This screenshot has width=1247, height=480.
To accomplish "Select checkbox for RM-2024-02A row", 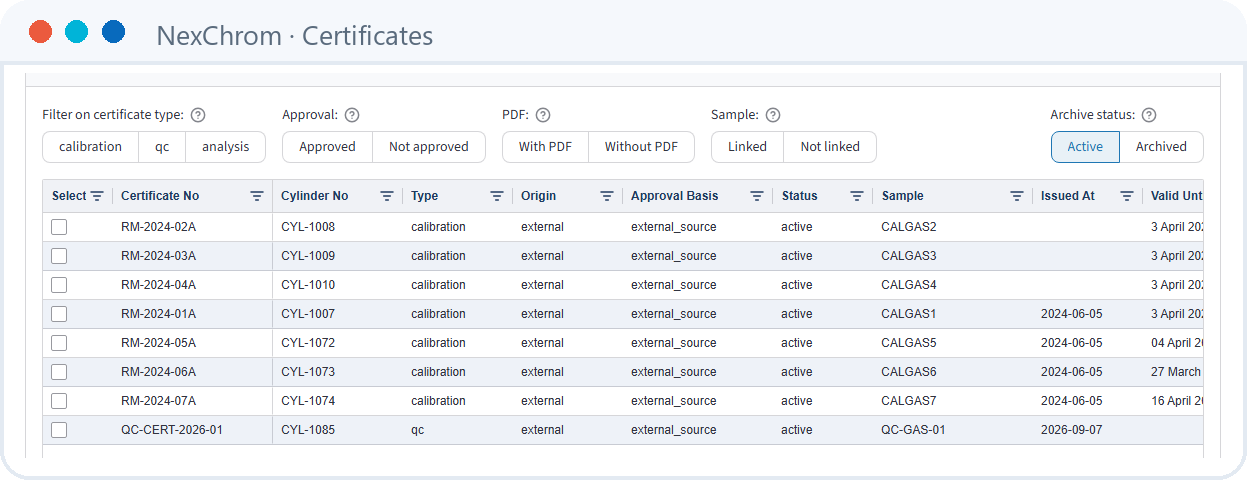I will tap(59, 227).
